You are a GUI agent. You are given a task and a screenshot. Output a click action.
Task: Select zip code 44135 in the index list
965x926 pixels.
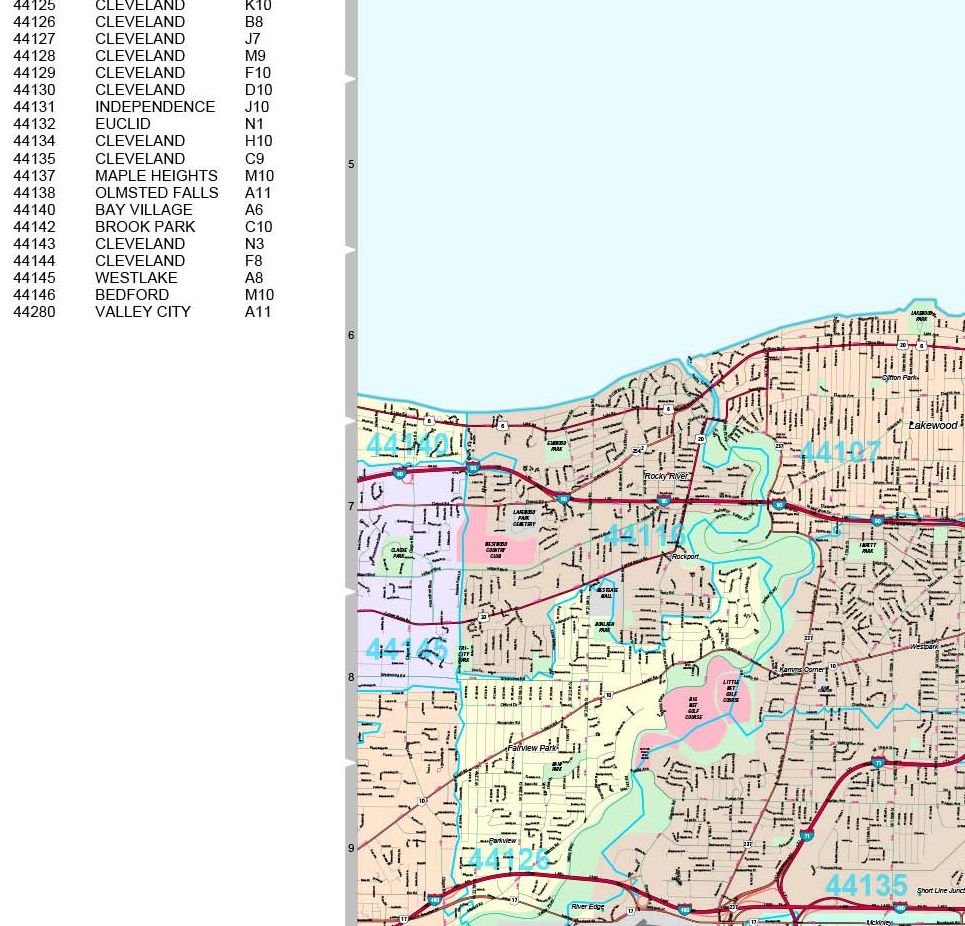[x=34, y=159]
